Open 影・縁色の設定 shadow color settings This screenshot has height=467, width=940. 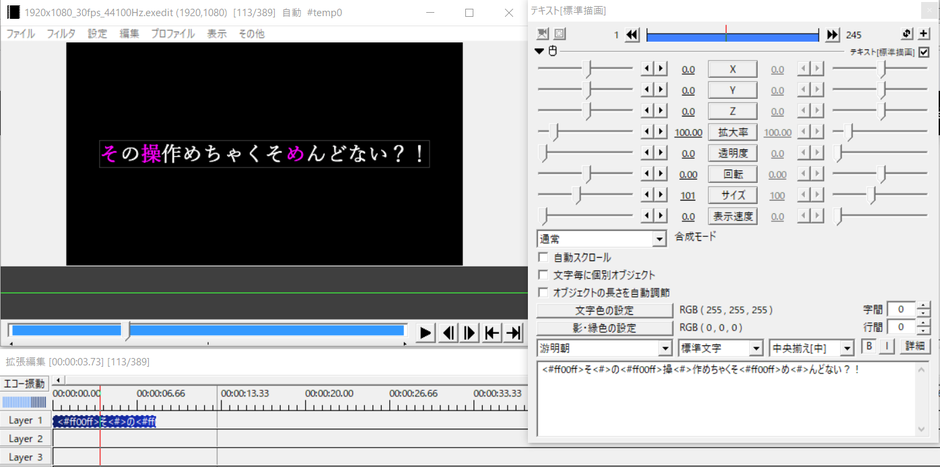604,328
